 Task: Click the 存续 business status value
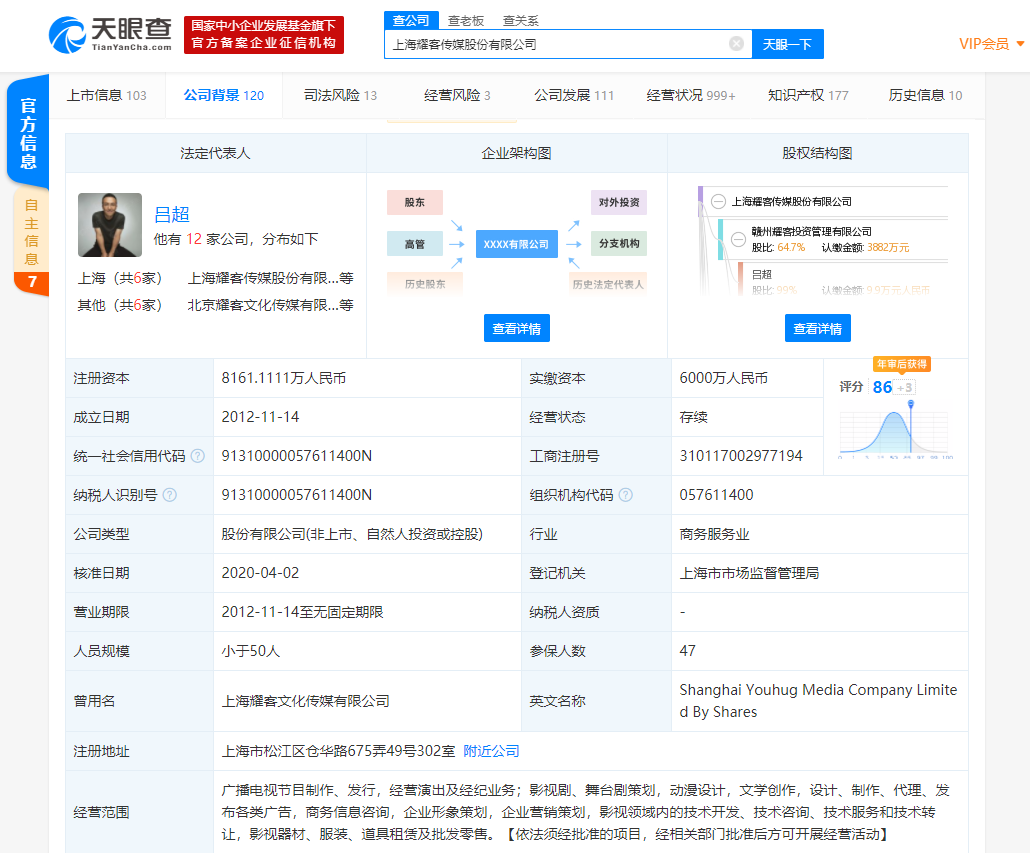[693, 417]
